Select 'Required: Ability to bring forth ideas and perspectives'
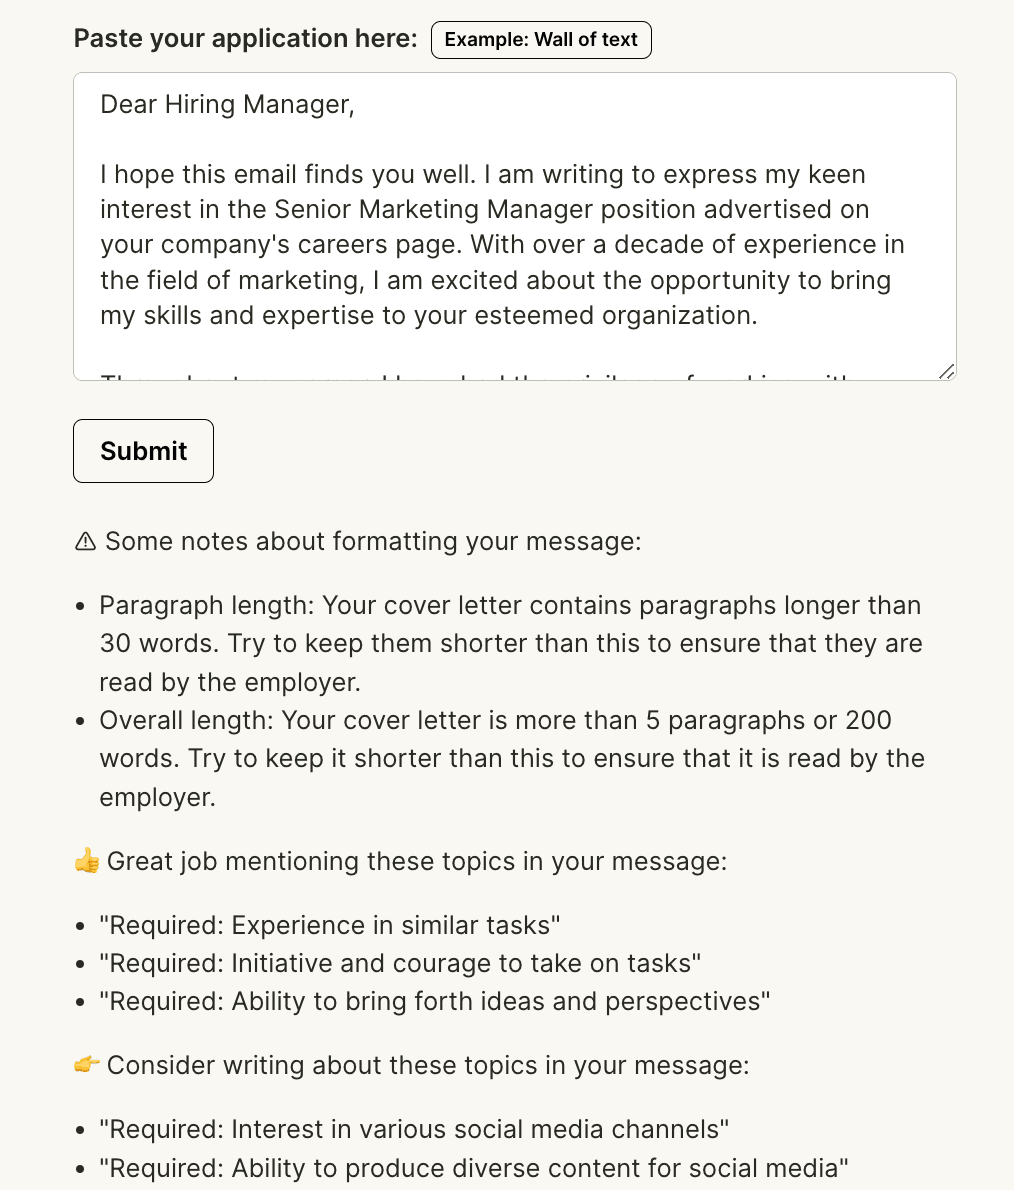Image resolution: width=1014 pixels, height=1190 pixels. 432,1001
